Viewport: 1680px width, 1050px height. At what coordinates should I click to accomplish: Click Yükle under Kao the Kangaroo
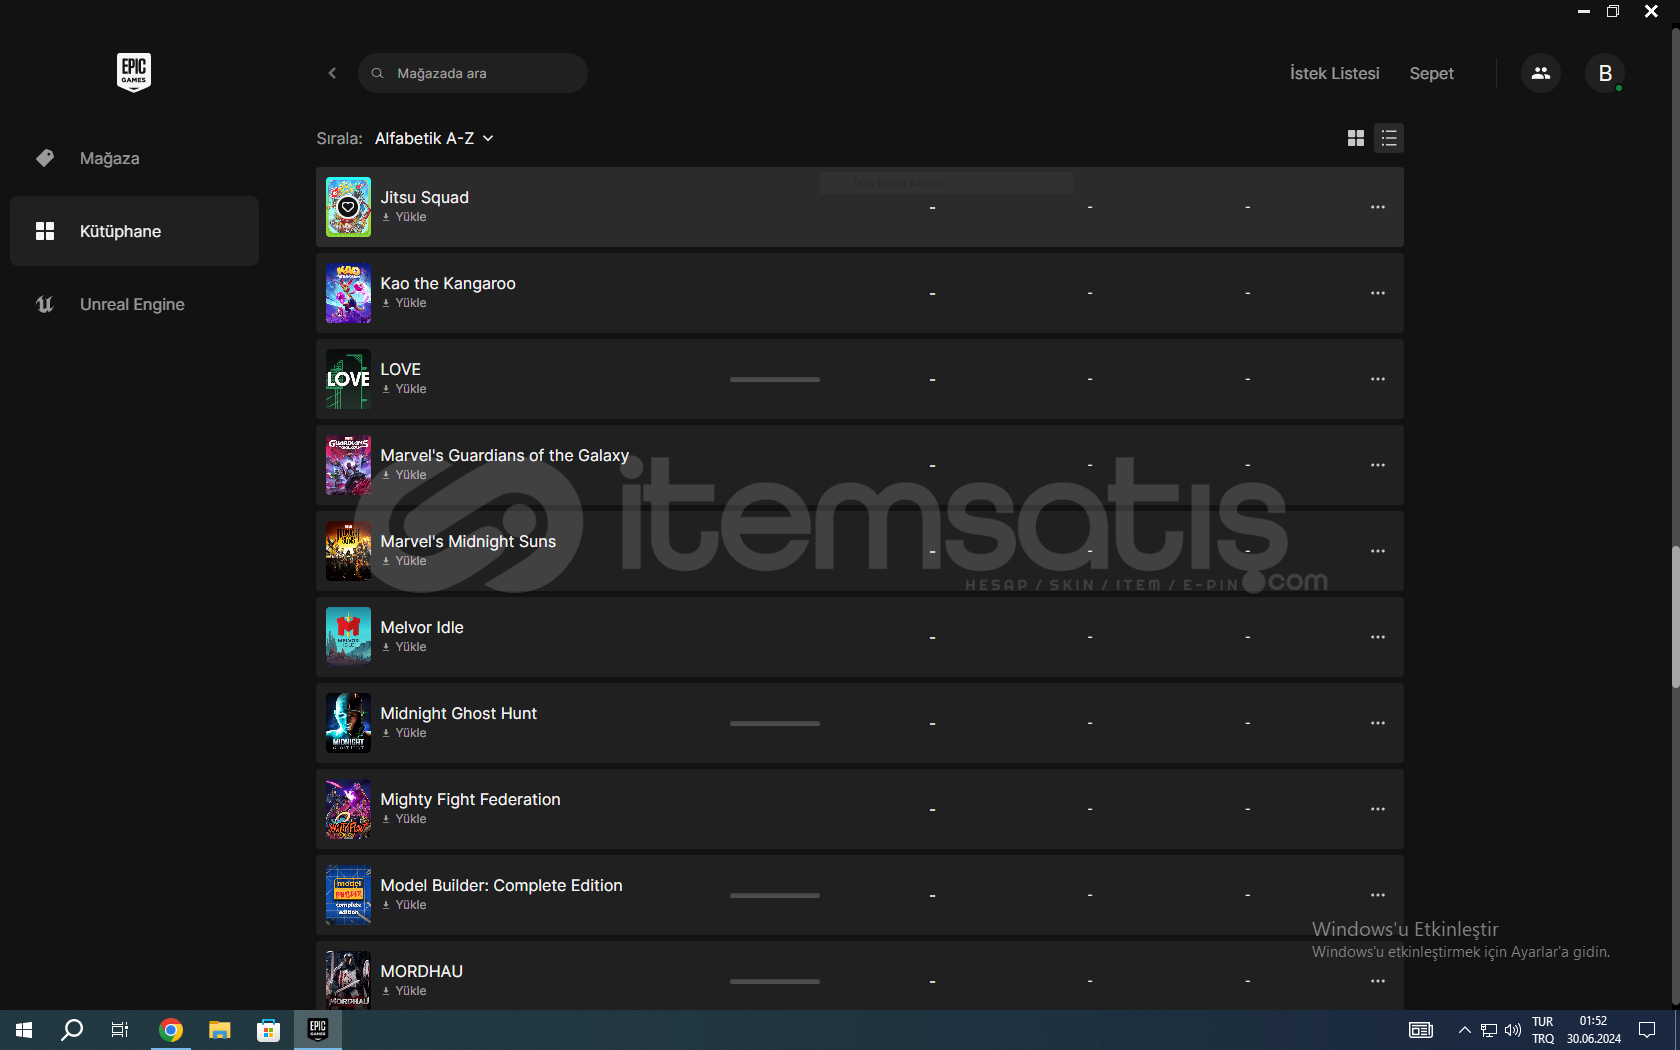(404, 303)
